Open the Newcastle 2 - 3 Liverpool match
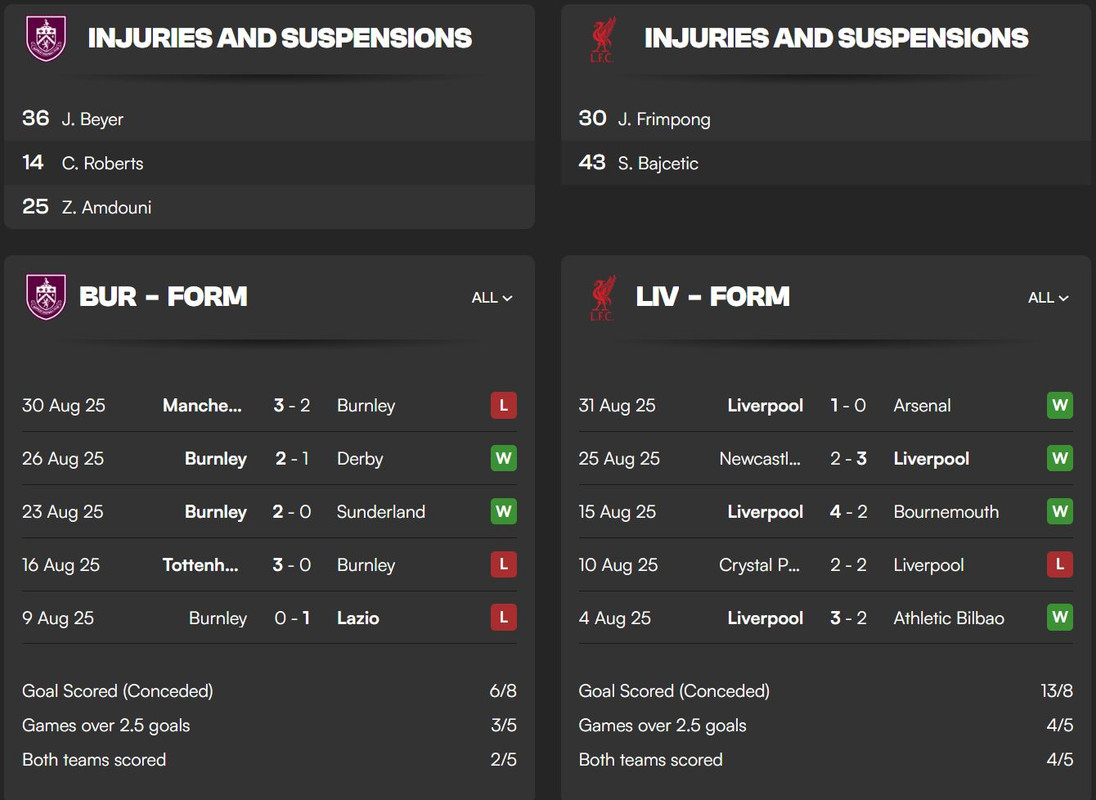The height and width of the screenshot is (800, 1096). click(x=825, y=458)
